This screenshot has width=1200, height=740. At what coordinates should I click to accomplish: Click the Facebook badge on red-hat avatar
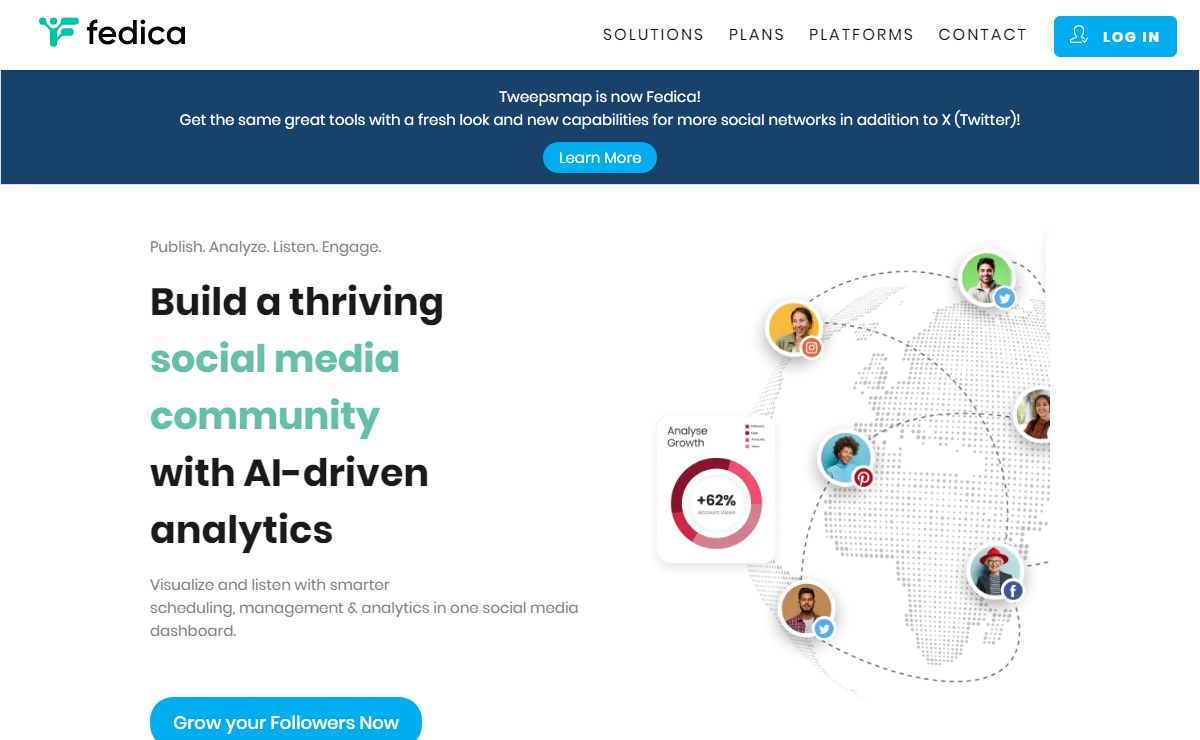(x=1012, y=591)
